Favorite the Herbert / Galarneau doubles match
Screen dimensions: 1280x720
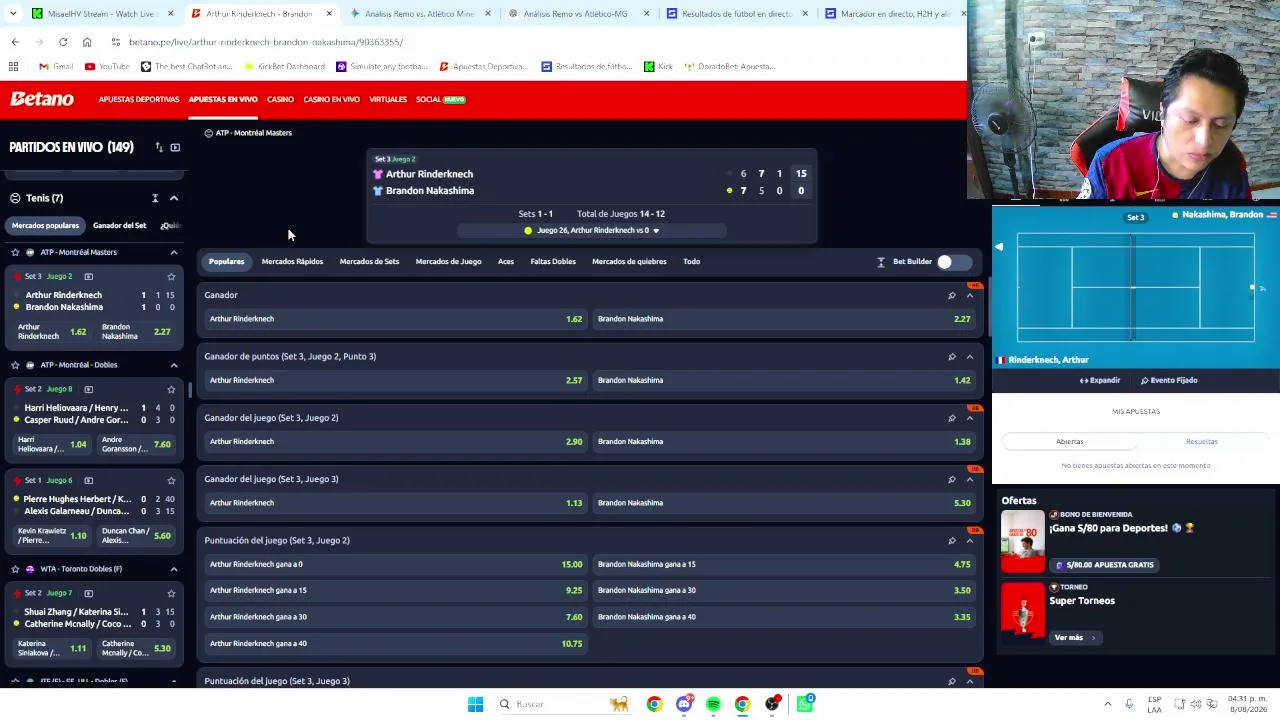[171, 480]
